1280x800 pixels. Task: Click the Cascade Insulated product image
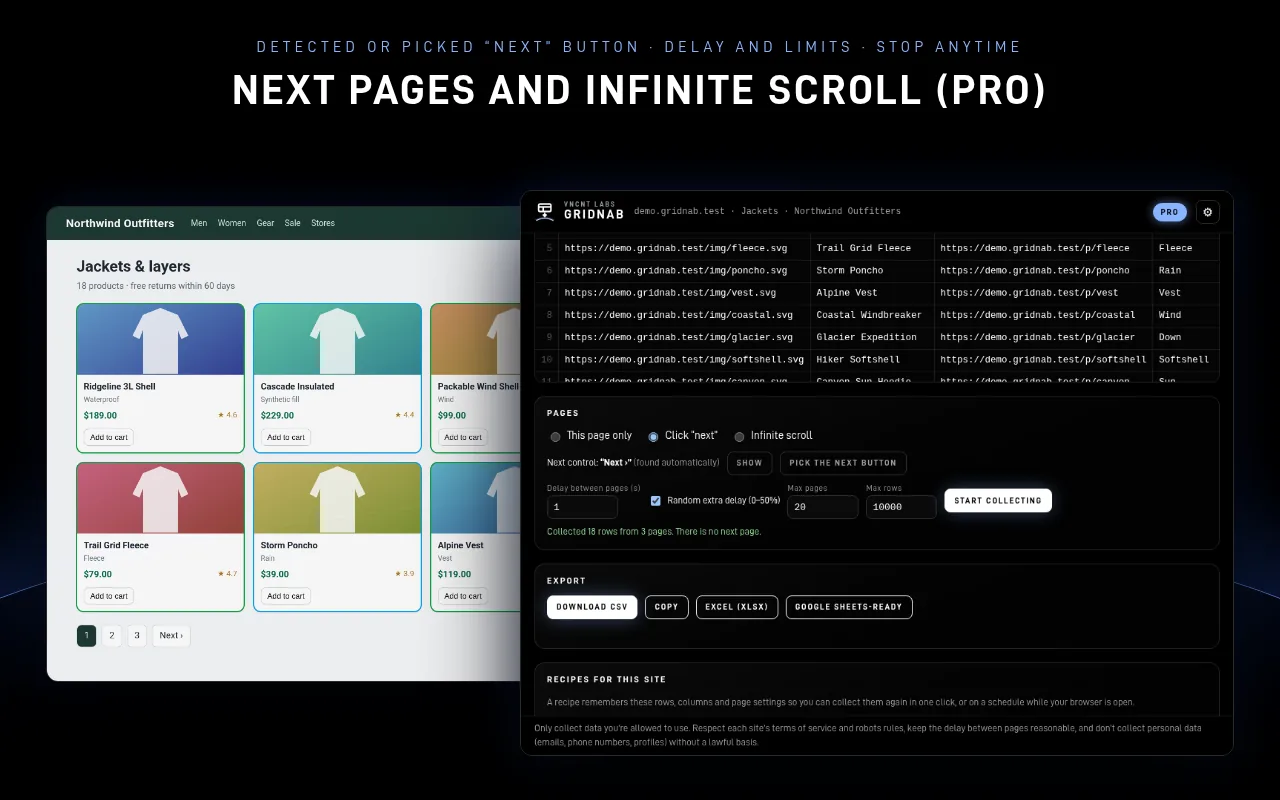coord(337,339)
